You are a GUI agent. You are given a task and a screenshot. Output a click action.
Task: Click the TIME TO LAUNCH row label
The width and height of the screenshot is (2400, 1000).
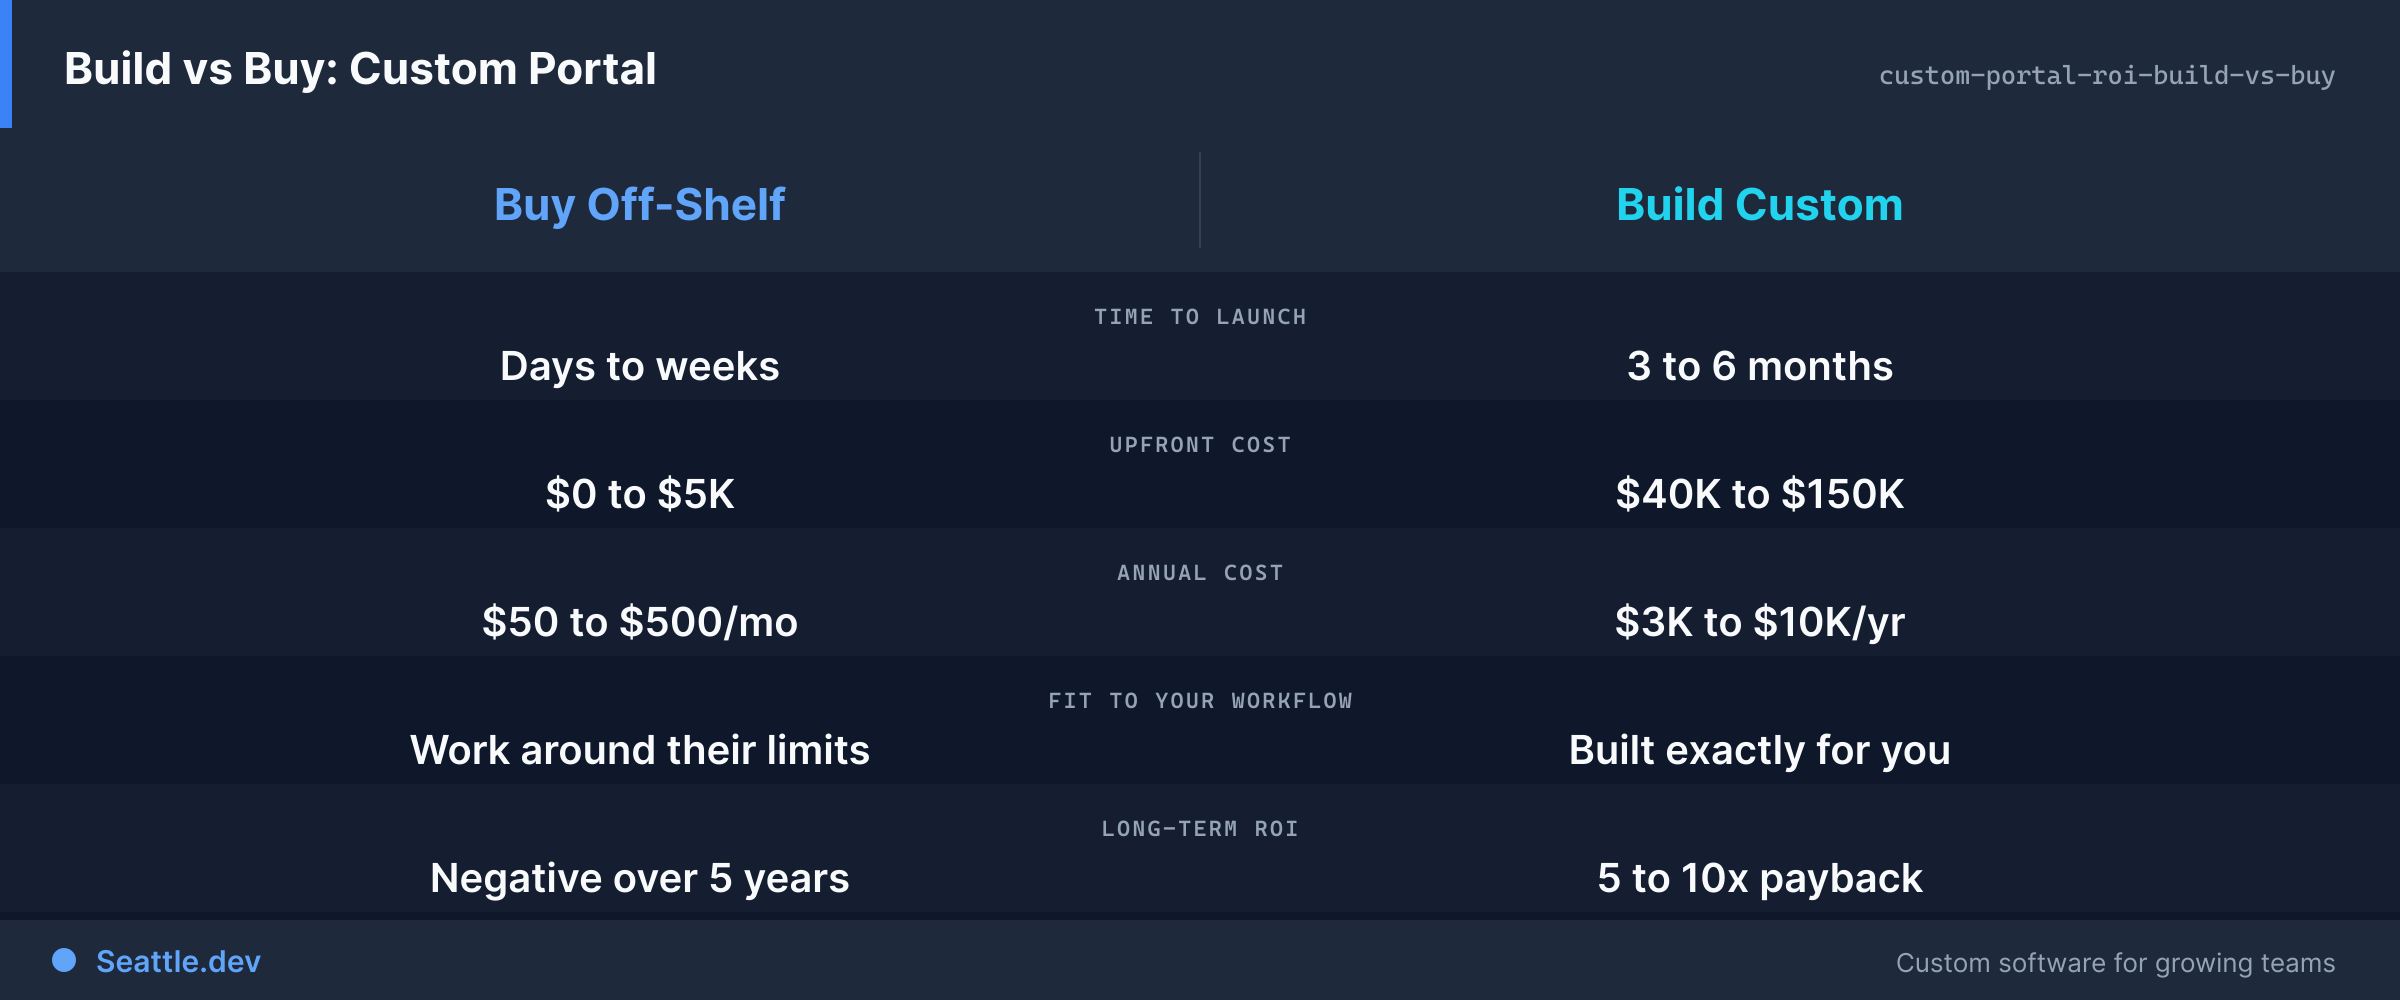tap(1200, 317)
